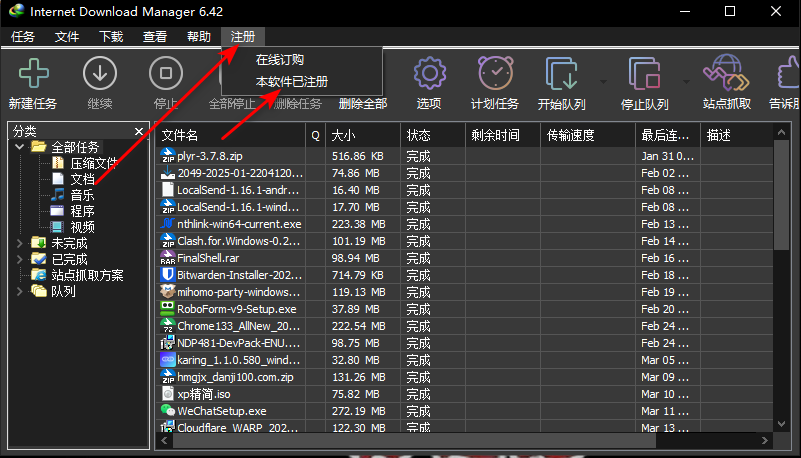Expand the 已完成 tree node

(20, 259)
